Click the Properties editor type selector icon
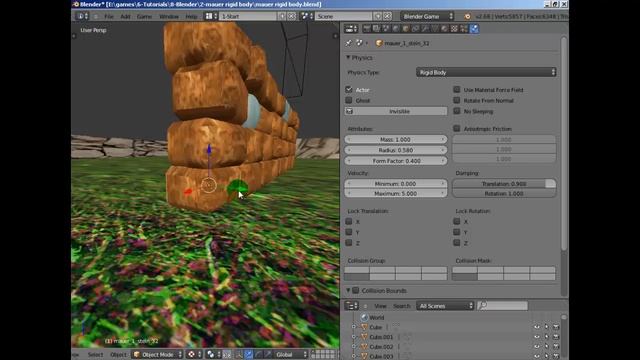Screen dimensions: 640x360 pos(351,29)
